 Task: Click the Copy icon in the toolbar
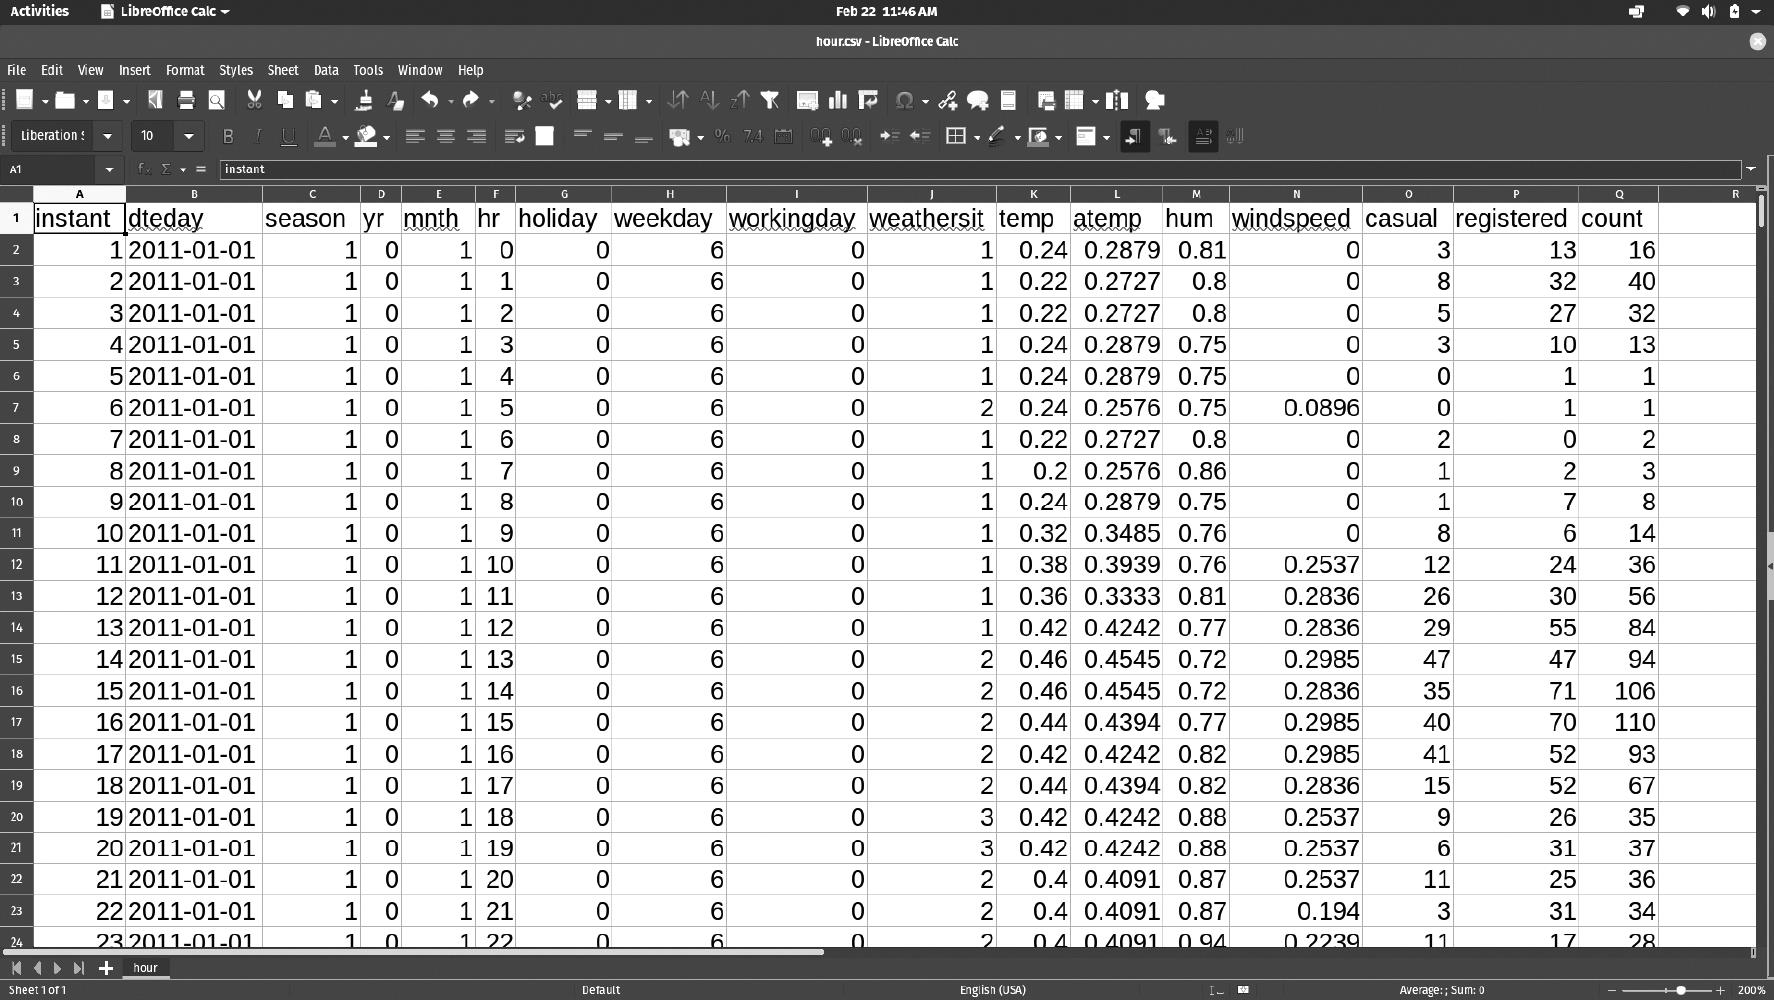tap(285, 100)
